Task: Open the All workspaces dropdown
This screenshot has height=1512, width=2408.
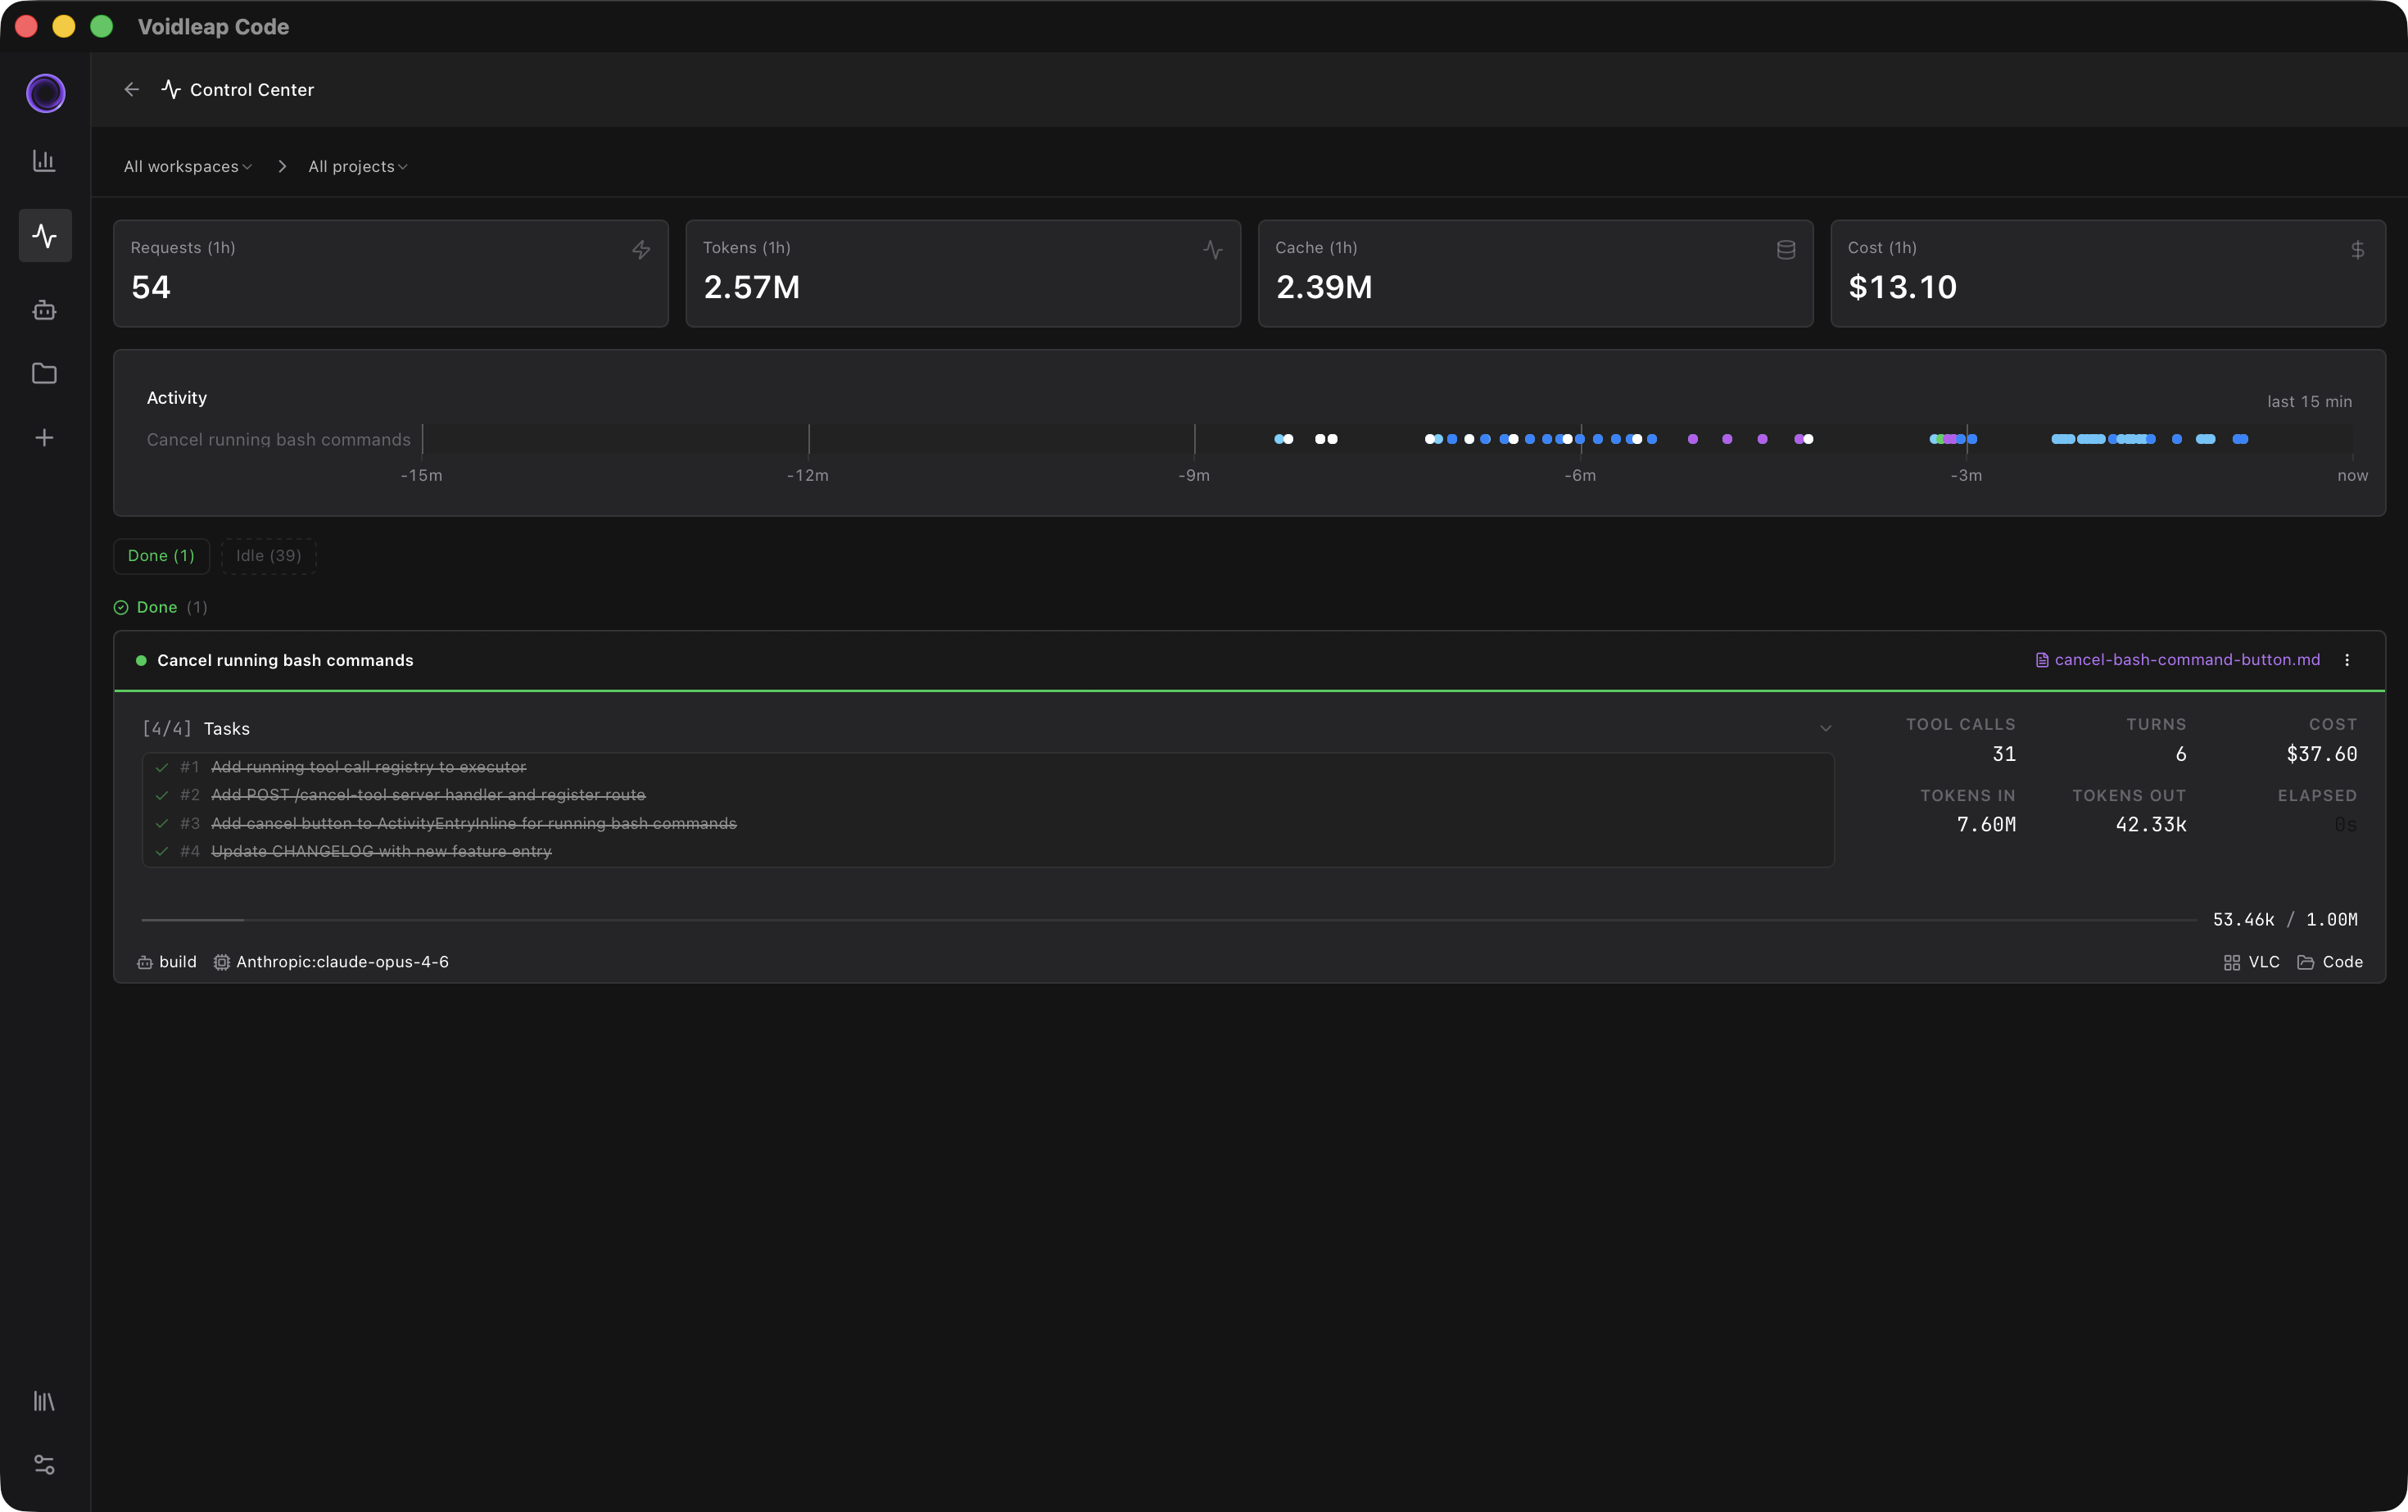Action: click(x=187, y=167)
